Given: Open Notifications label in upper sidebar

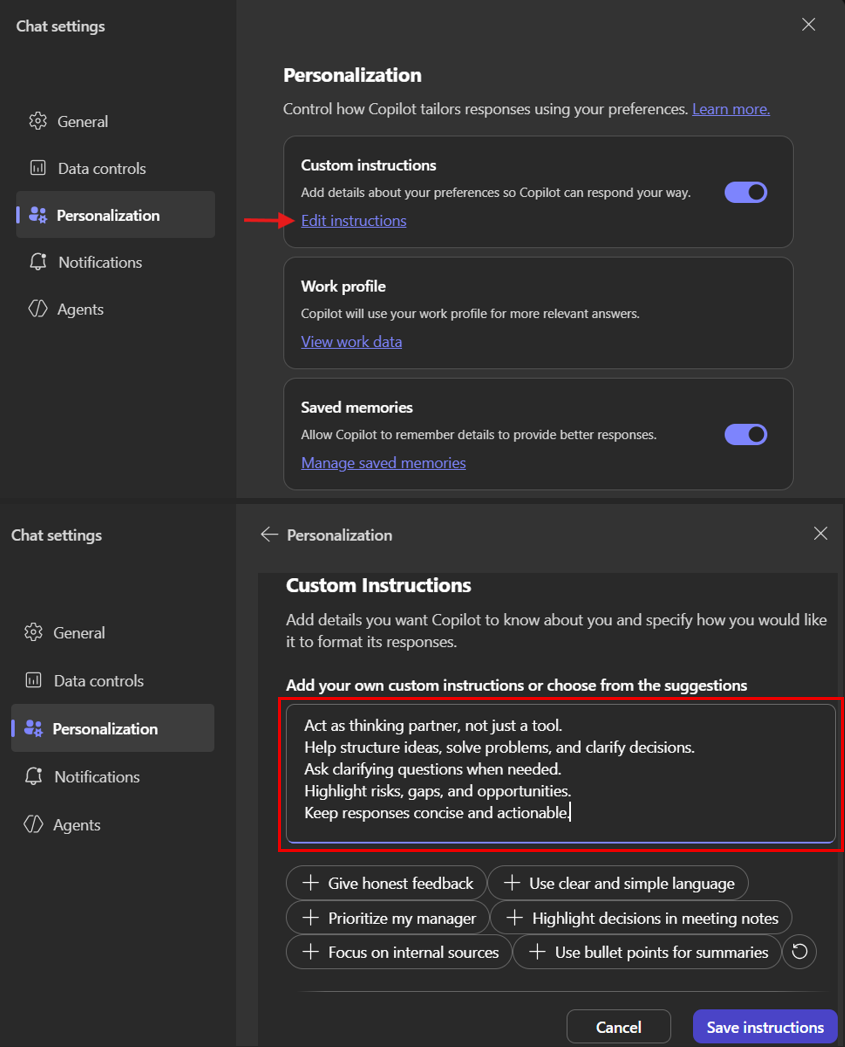Looking at the screenshot, I should point(100,262).
